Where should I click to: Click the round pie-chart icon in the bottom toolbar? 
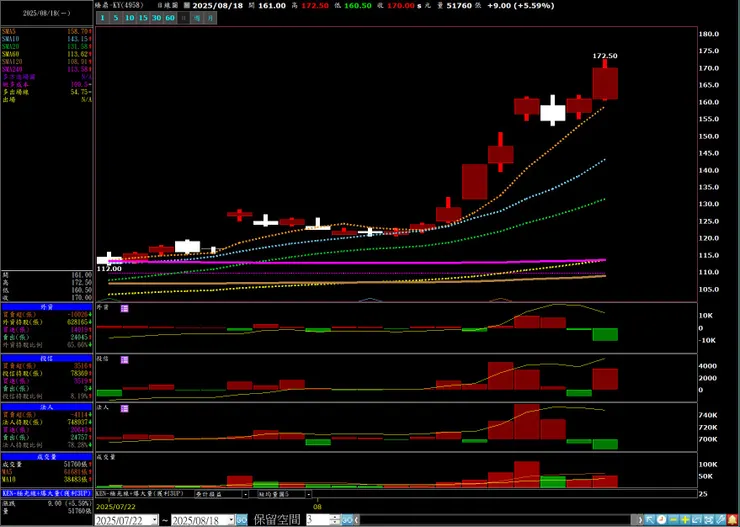point(662,519)
